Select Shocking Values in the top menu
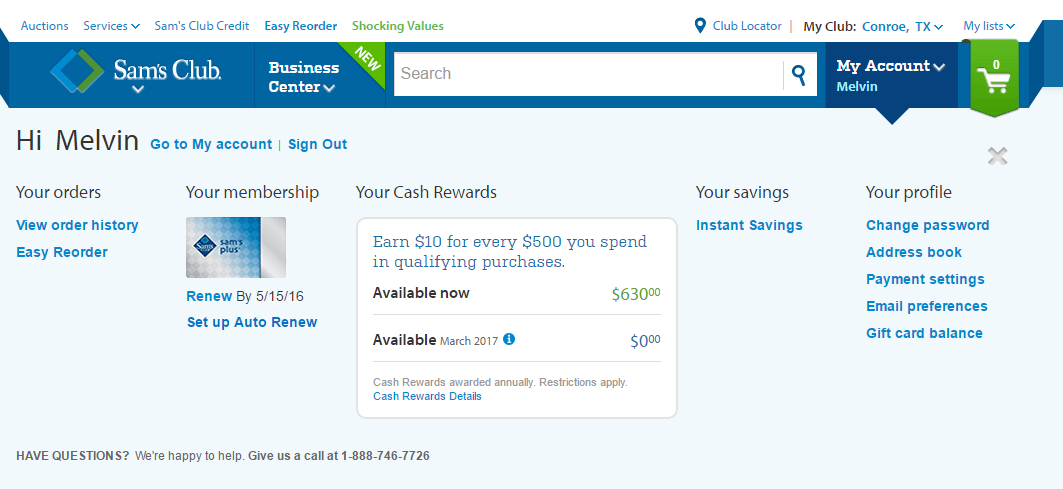Screen dimensions: 1063x489 398,26
